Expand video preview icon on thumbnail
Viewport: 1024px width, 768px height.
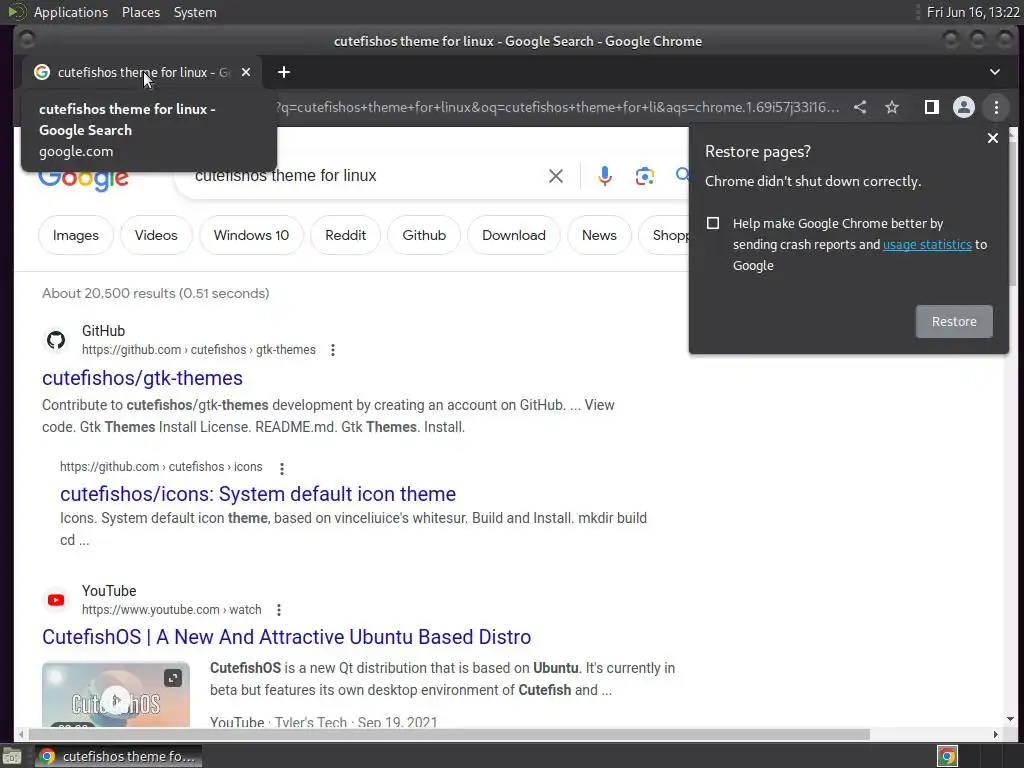coord(172,678)
